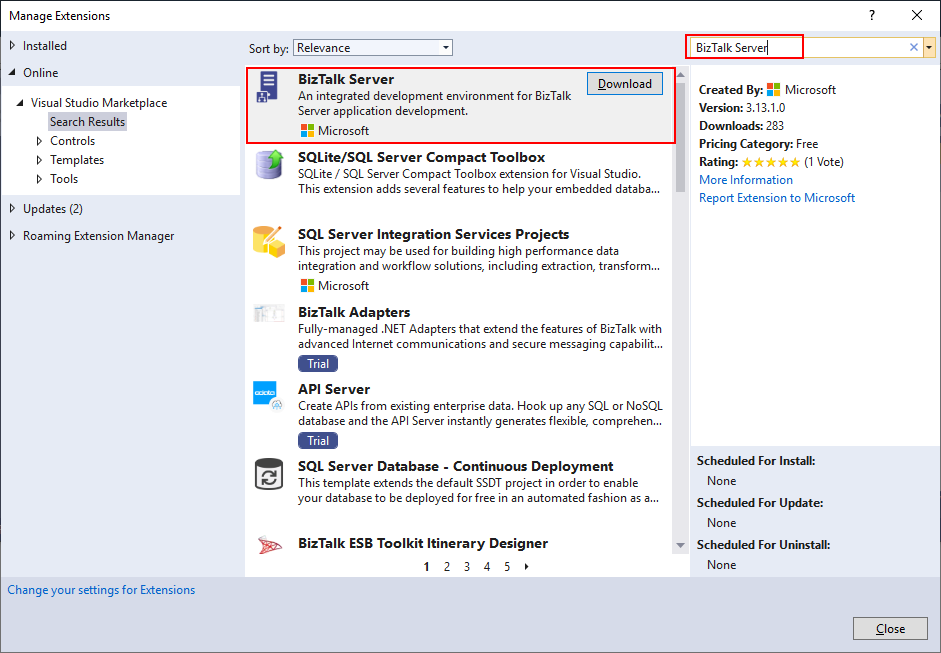Click BizTalk ESB Toolkit Itinerary Designer icon
The image size is (941, 653).
pyautogui.click(x=268, y=545)
